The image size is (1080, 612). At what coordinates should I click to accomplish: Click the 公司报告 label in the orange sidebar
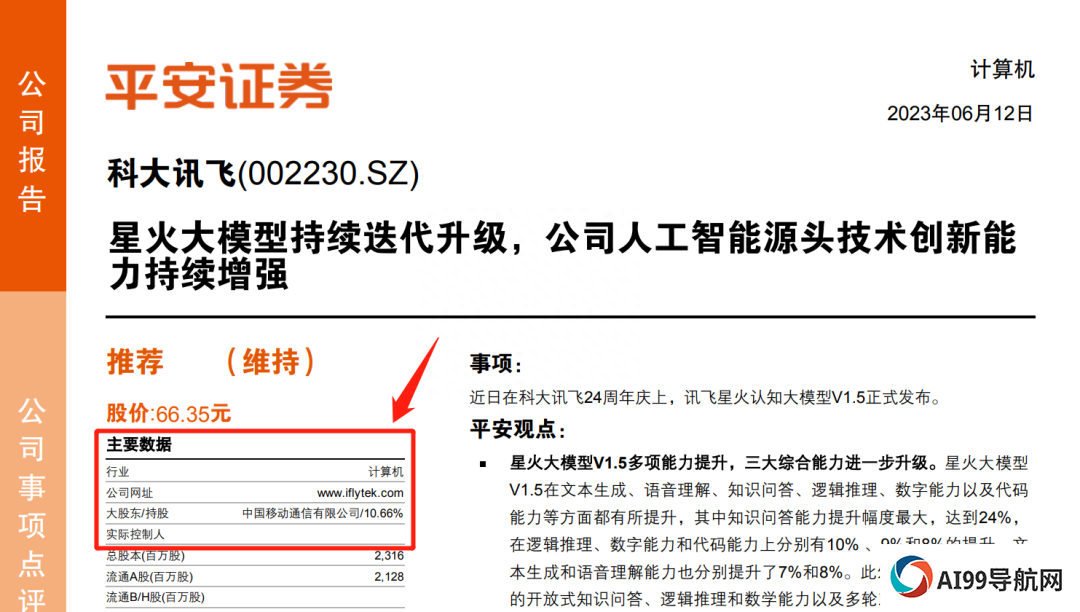(x=32, y=141)
